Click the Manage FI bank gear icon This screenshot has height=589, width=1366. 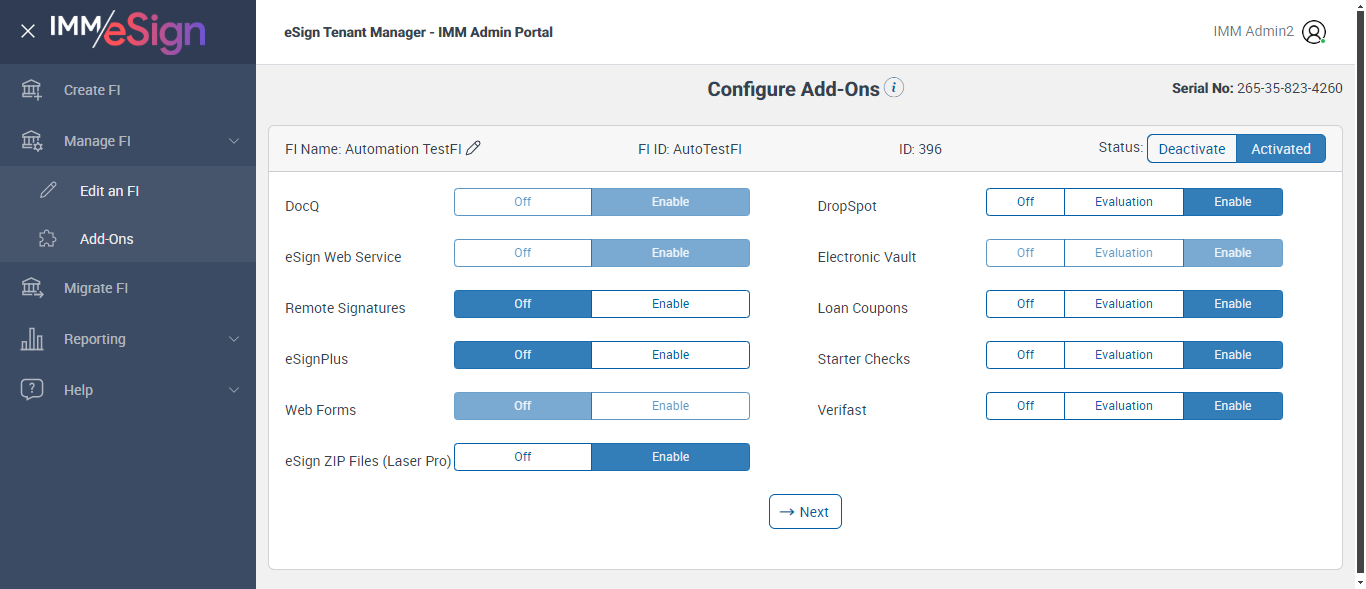pos(32,141)
